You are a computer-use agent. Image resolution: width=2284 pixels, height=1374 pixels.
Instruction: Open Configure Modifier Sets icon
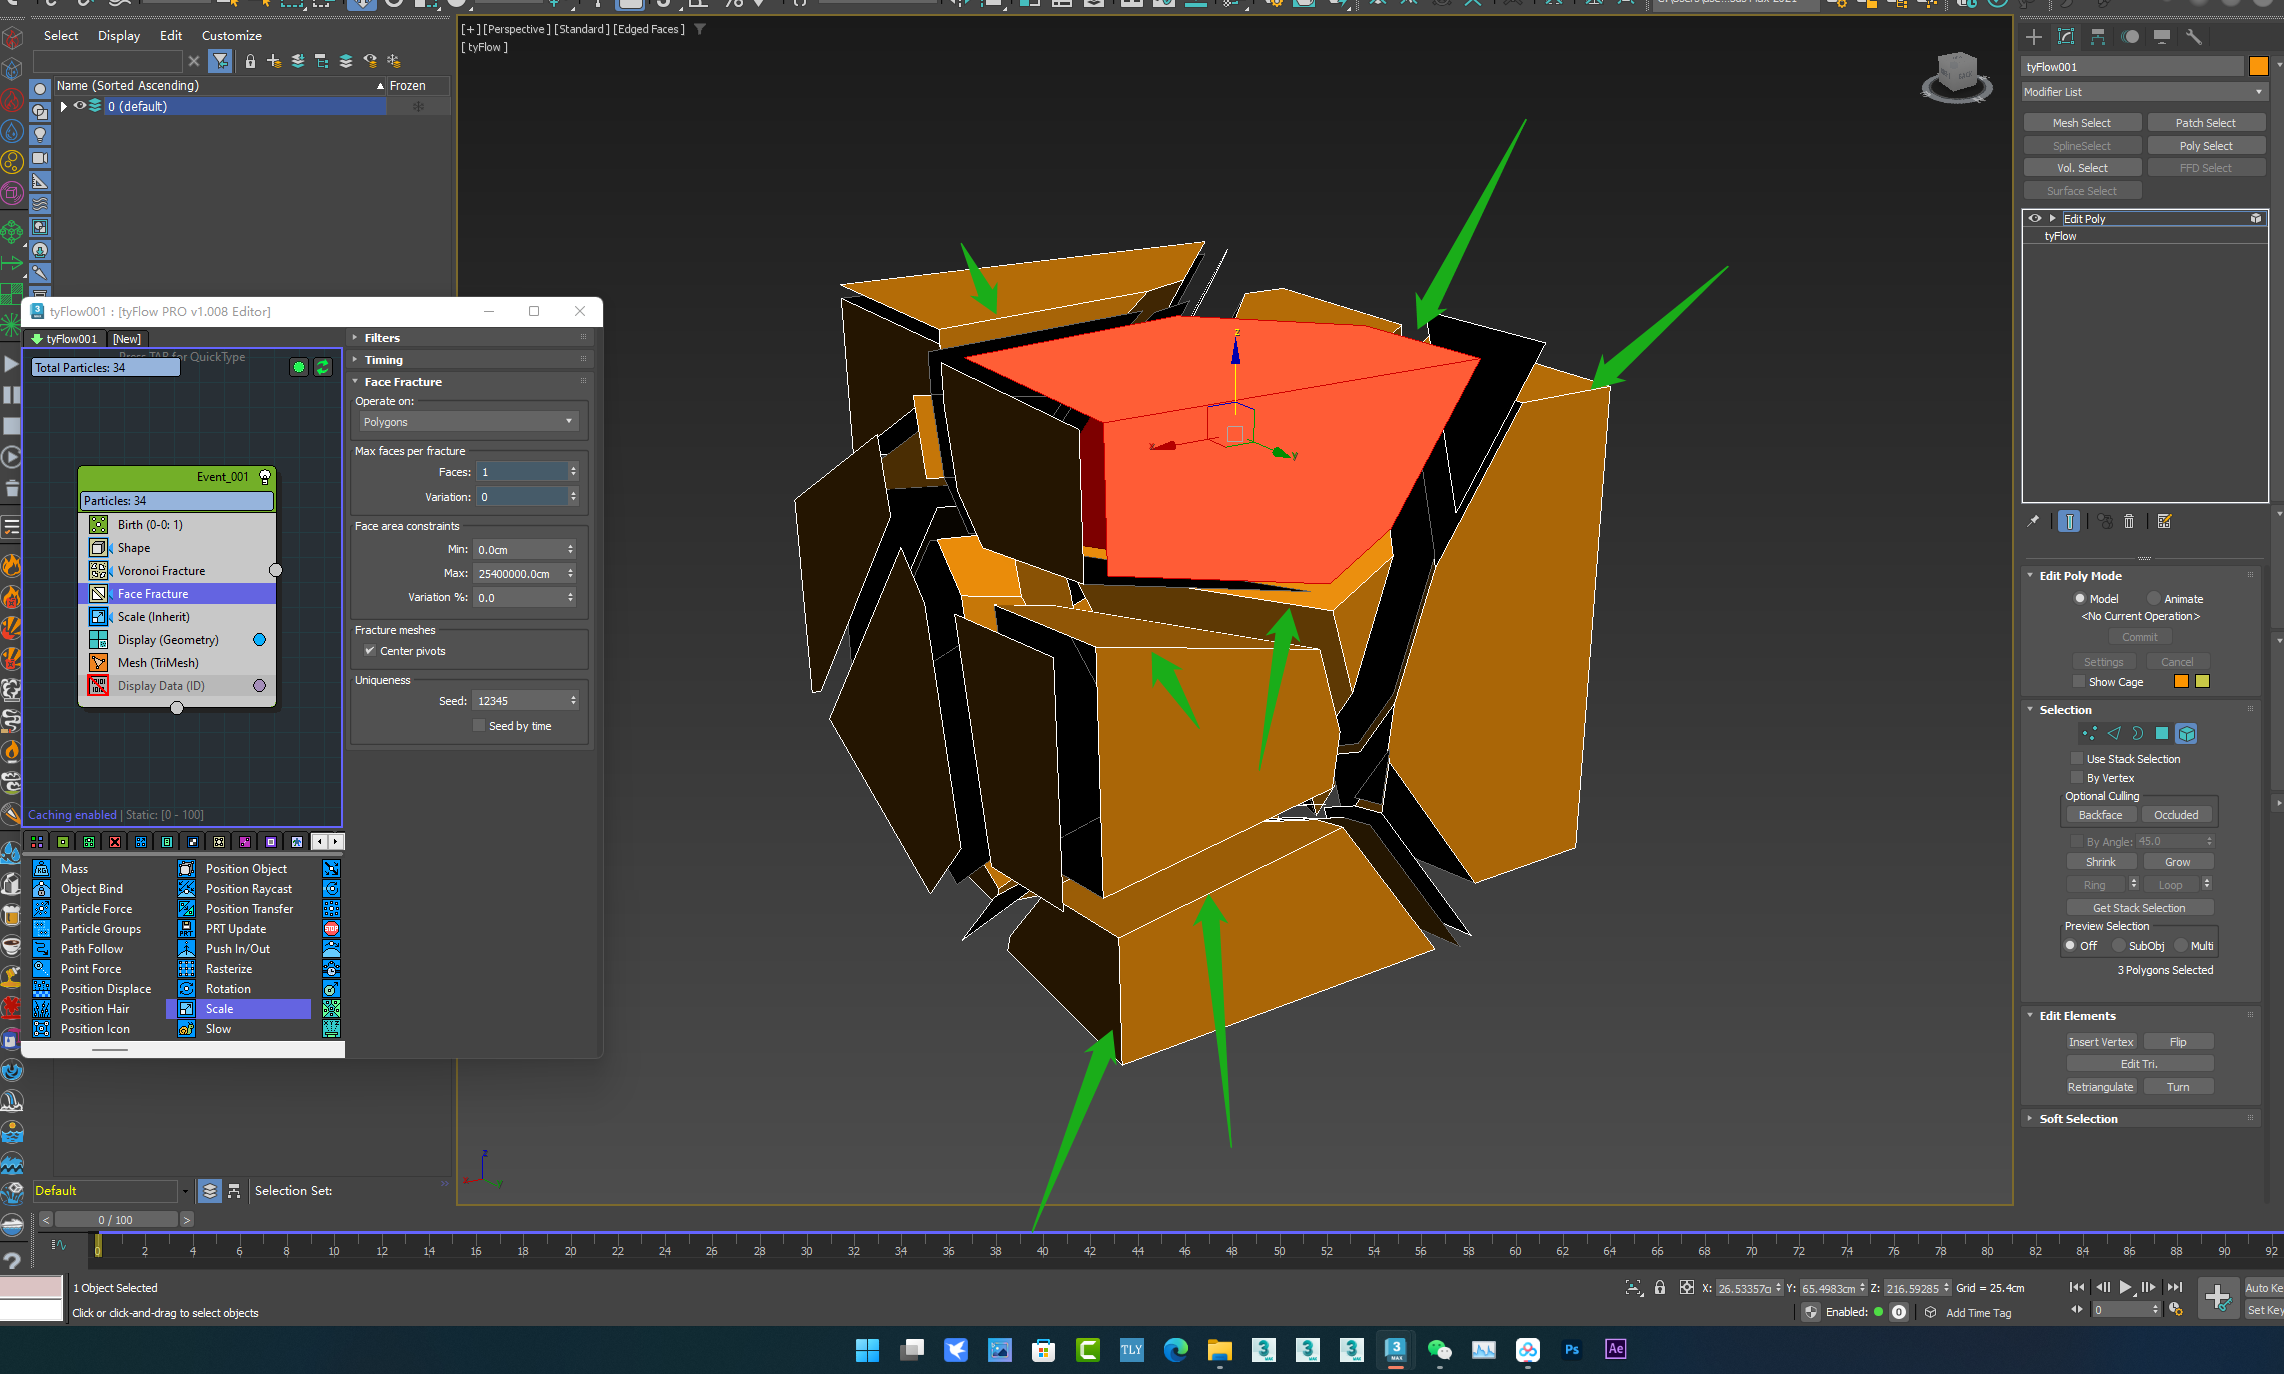click(2164, 521)
